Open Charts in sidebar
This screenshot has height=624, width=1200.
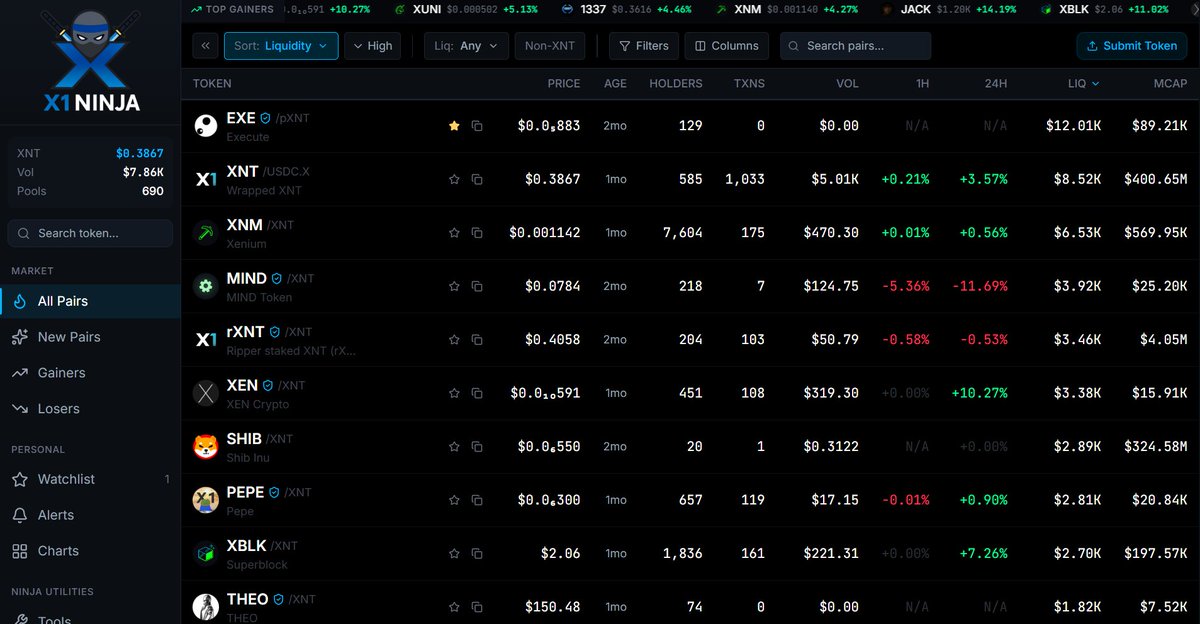click(x=90, y=551)
